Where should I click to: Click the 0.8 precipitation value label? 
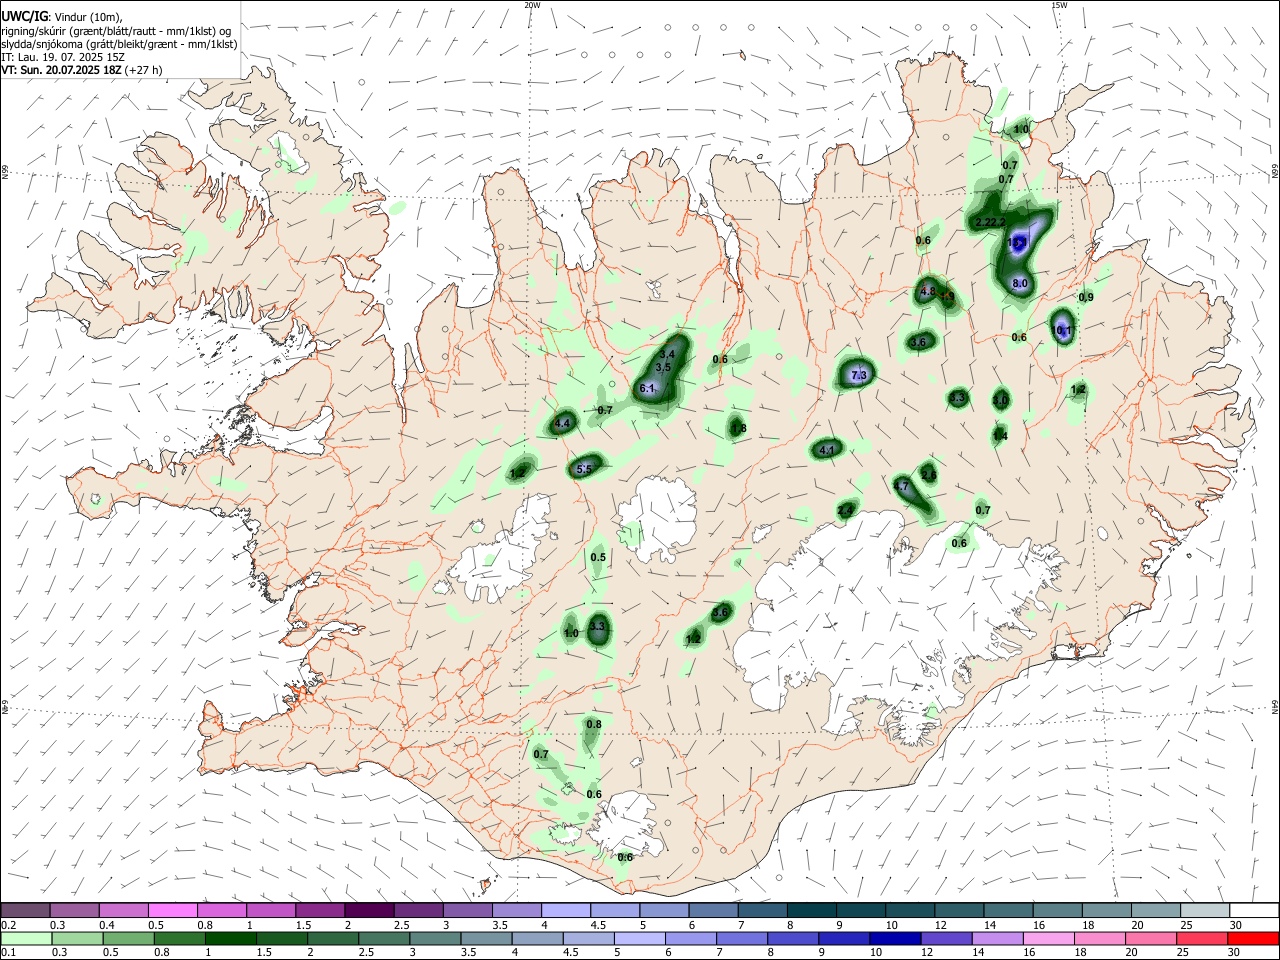pos(594,725)
